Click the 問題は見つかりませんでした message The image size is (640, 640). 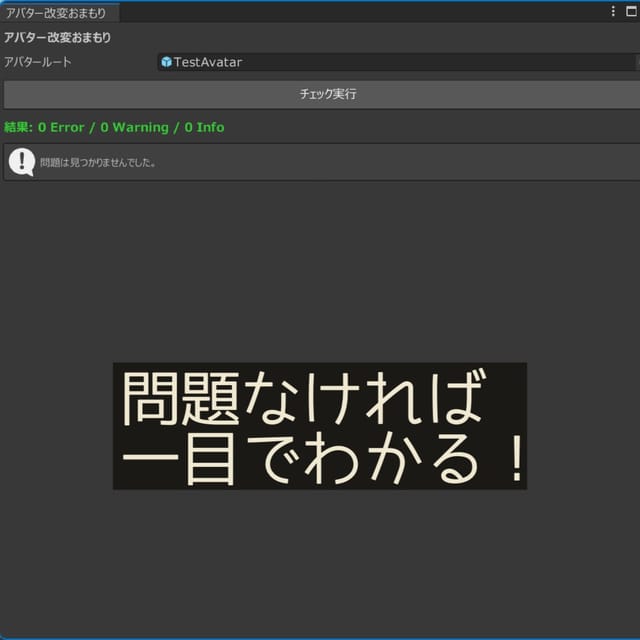coord(98,162)
